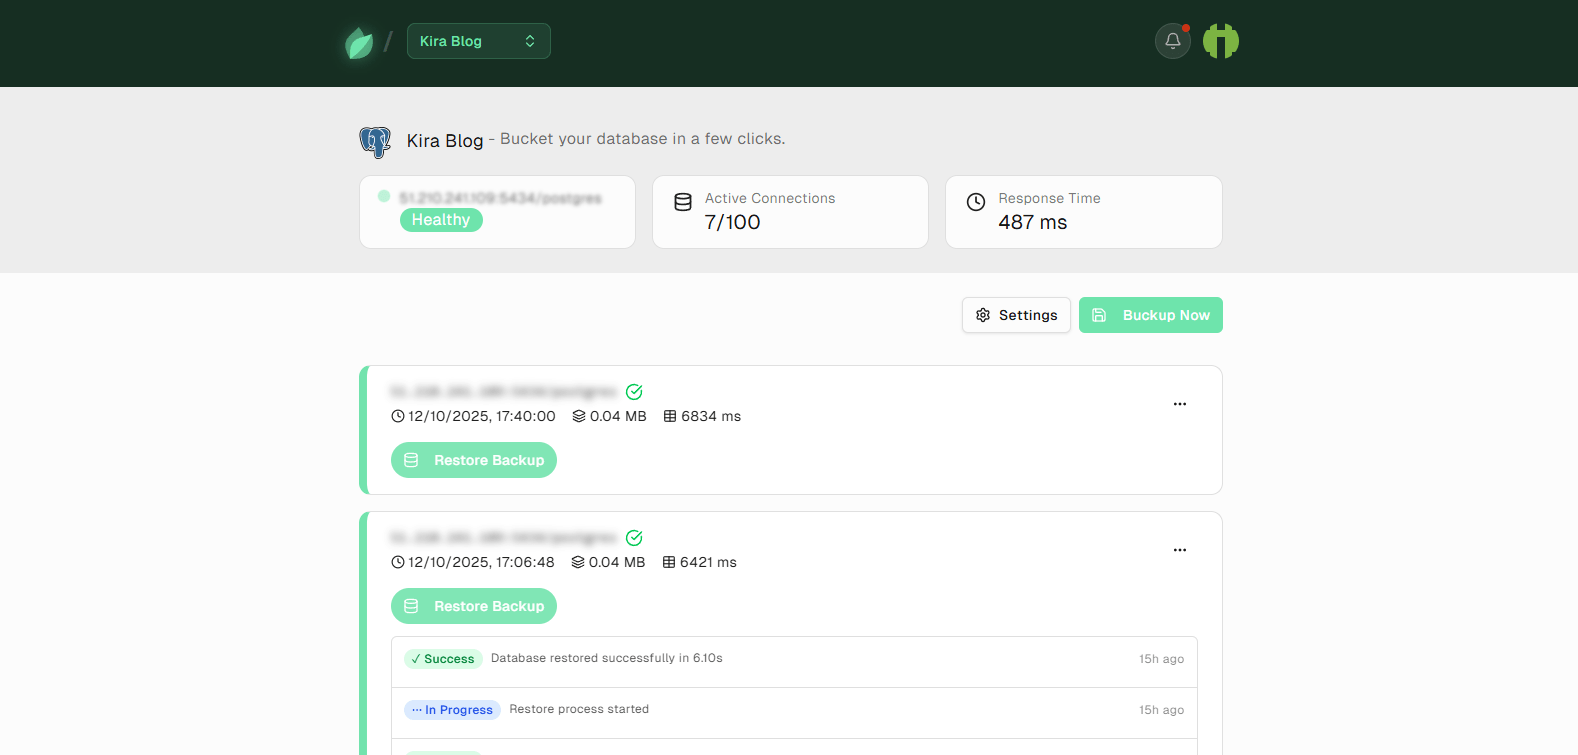
Task: Click the Response Time clock icon
Action: click(x=976, y=202)
